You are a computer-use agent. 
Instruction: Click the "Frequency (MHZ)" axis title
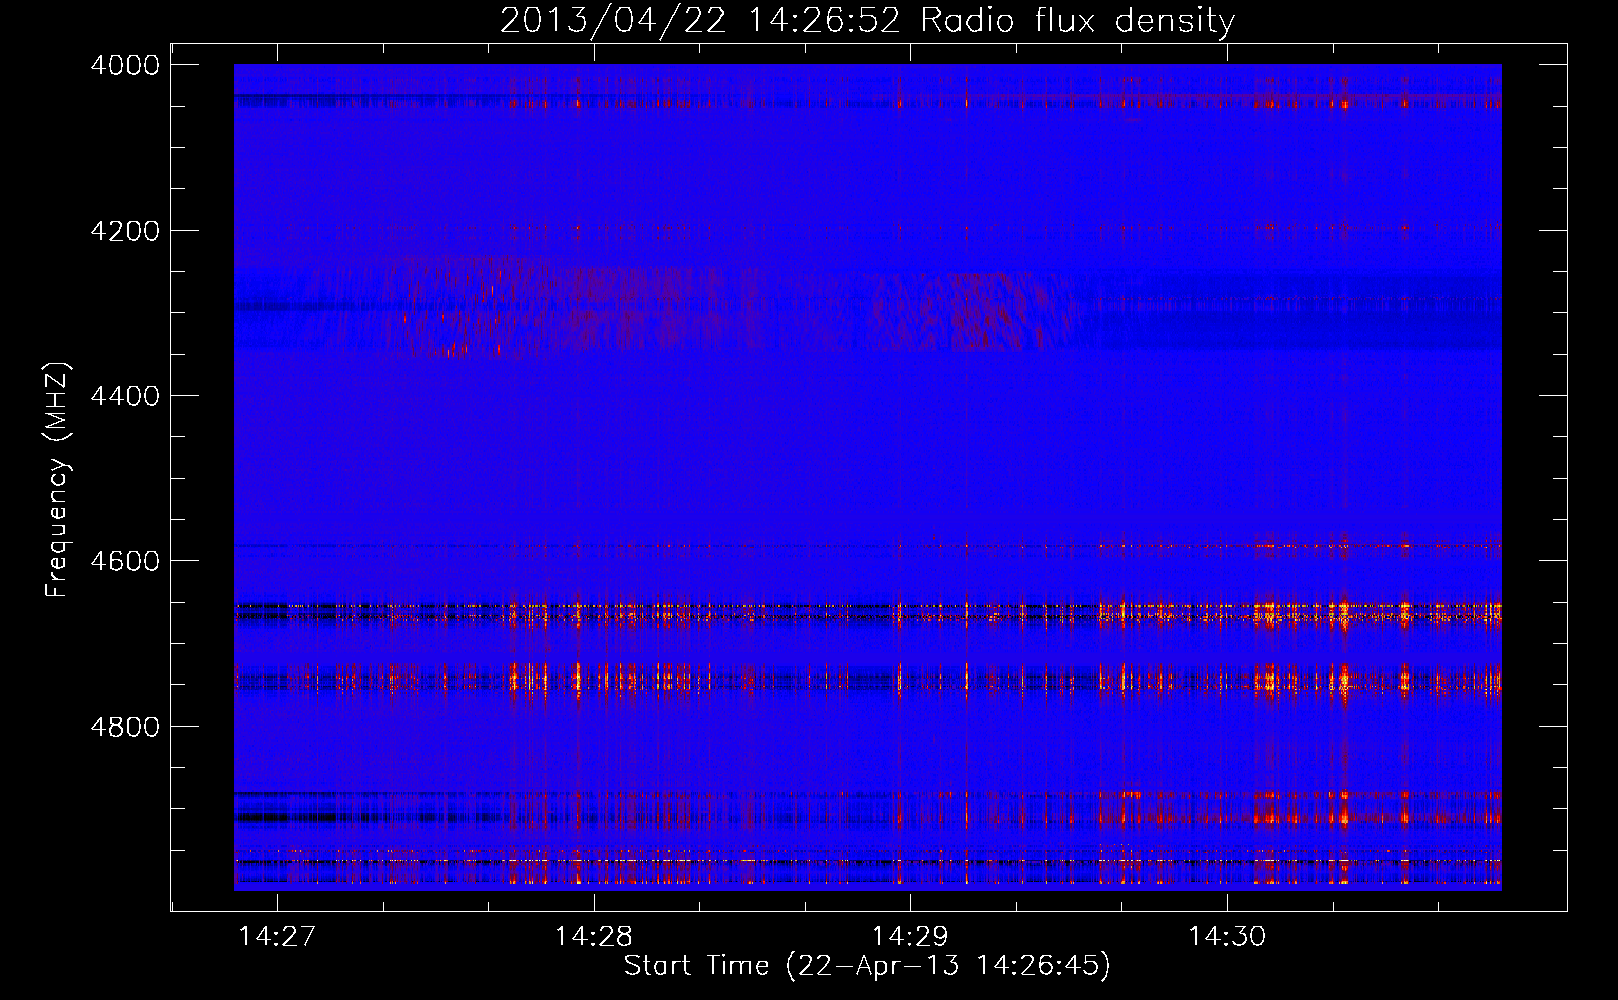58,480
